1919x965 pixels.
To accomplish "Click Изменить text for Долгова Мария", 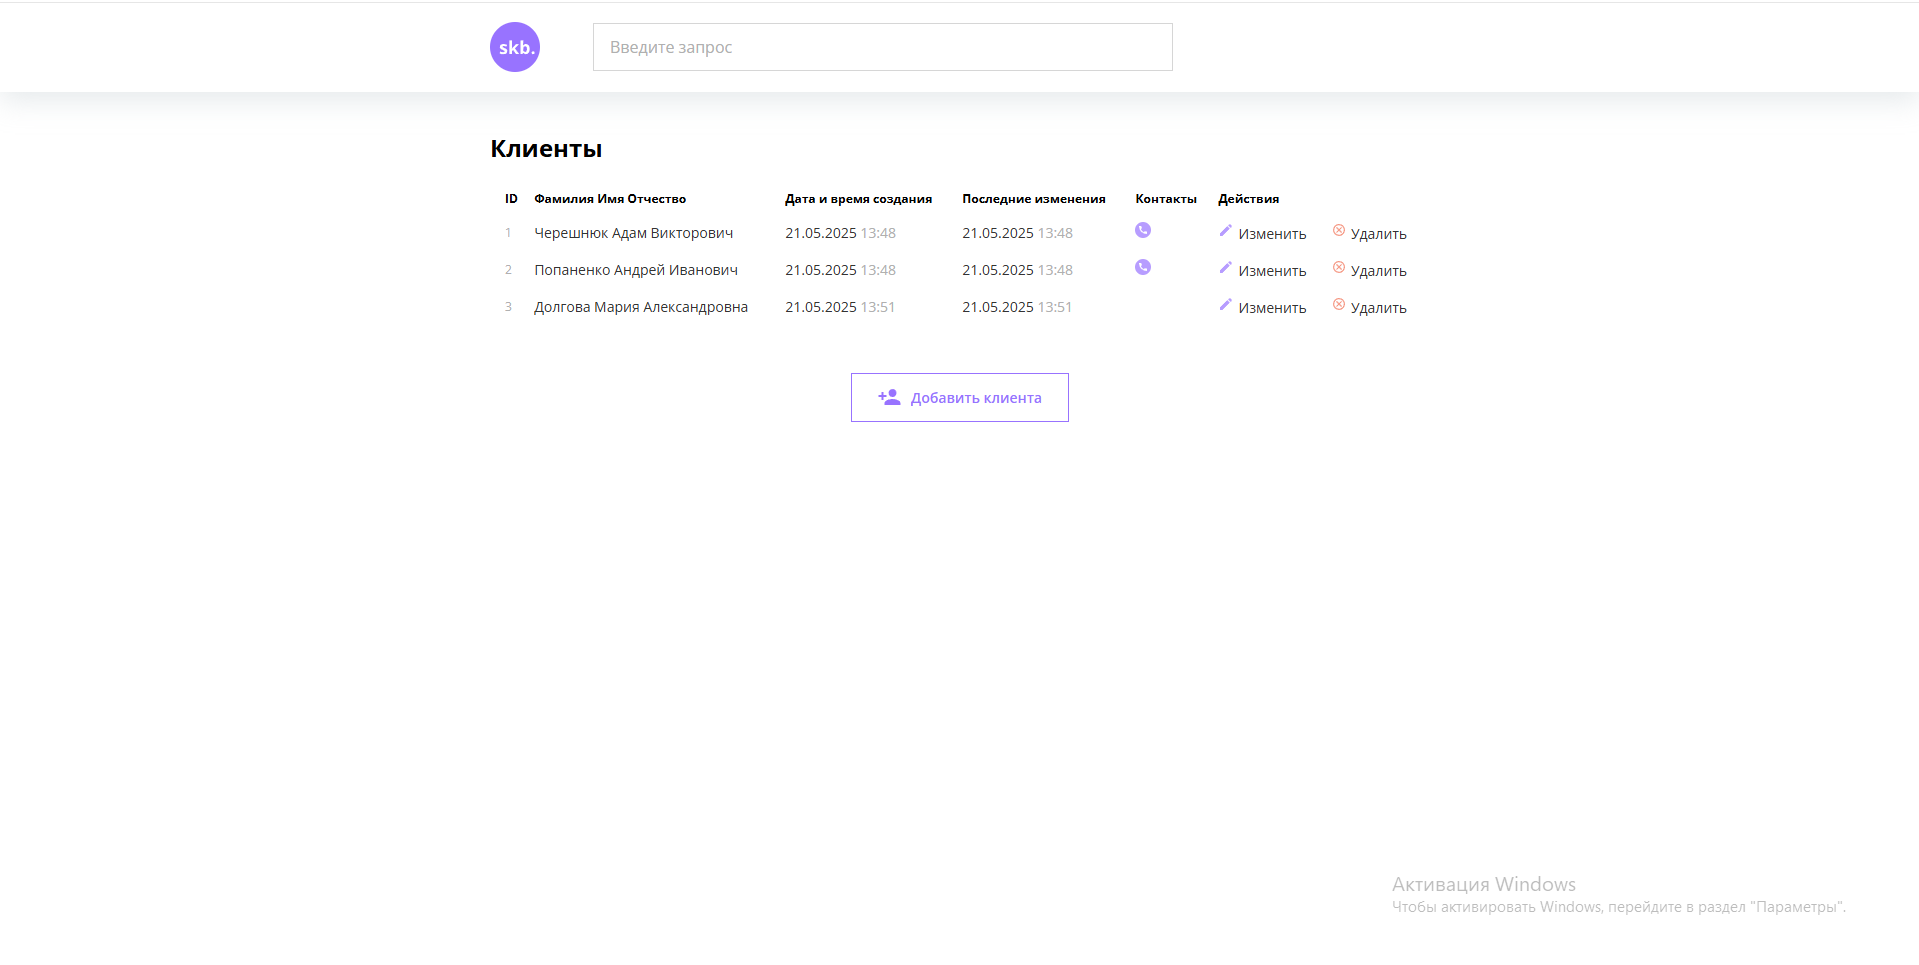I will pos(1272,308).
